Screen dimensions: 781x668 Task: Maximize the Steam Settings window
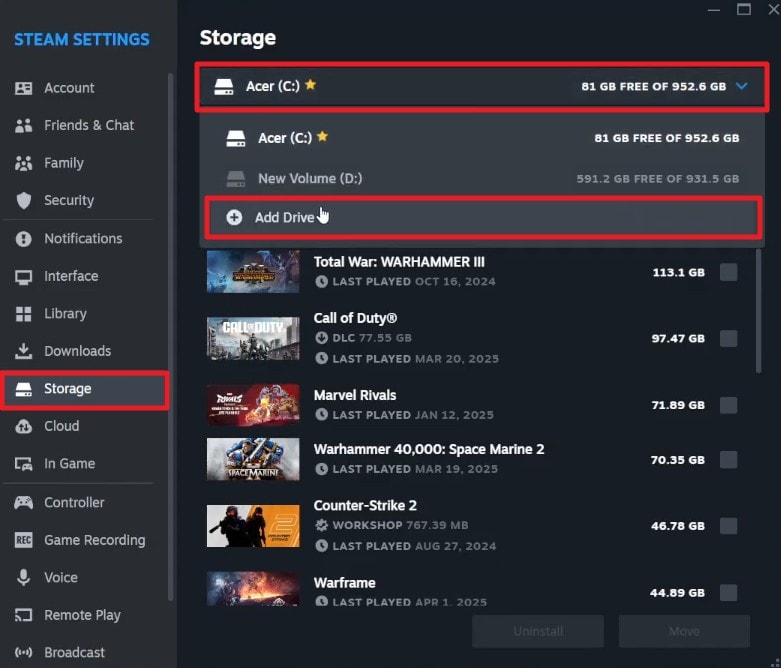coord(744,9)
